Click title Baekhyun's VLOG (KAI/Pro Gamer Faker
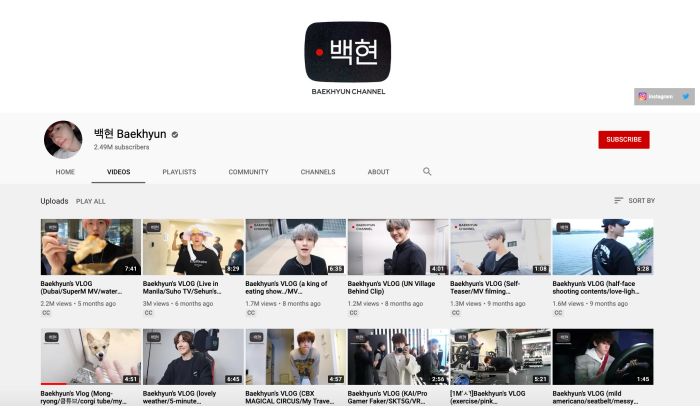Image resolution: width=700 pixels, height=406 pixels. (x=387, y=398)
